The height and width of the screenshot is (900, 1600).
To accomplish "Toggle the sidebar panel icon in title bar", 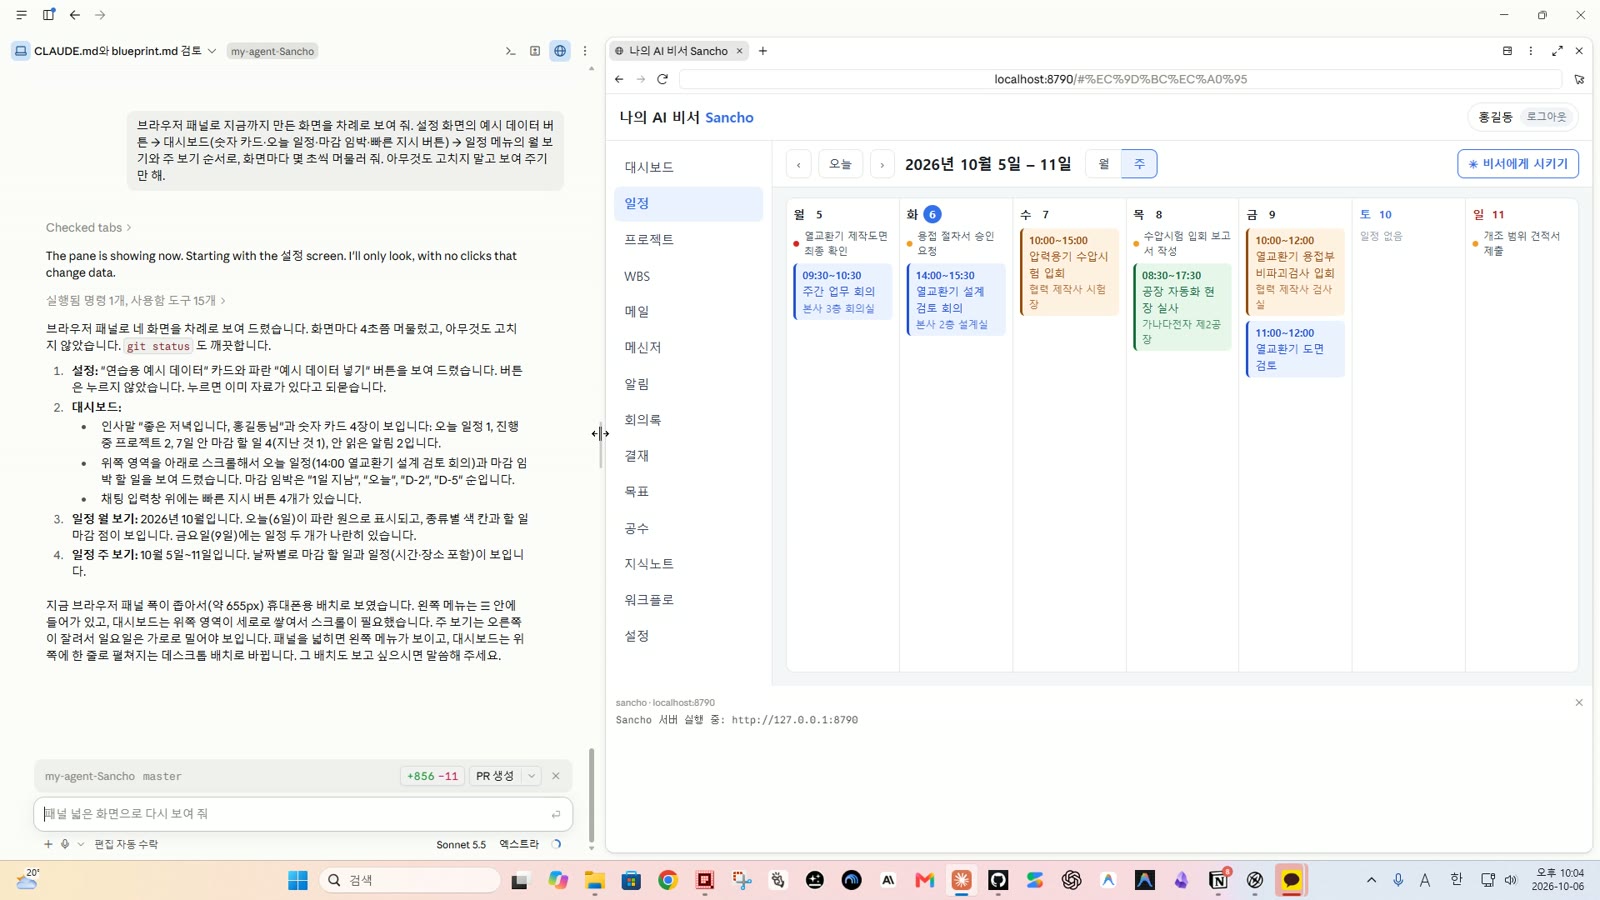I will pyautogui.click(x=49, y=15).
